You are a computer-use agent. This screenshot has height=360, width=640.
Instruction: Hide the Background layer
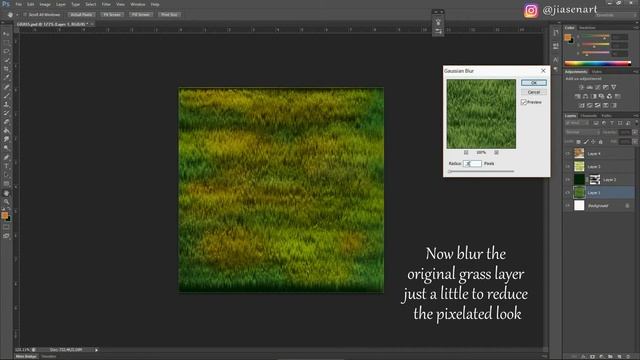tap(568, 206)
